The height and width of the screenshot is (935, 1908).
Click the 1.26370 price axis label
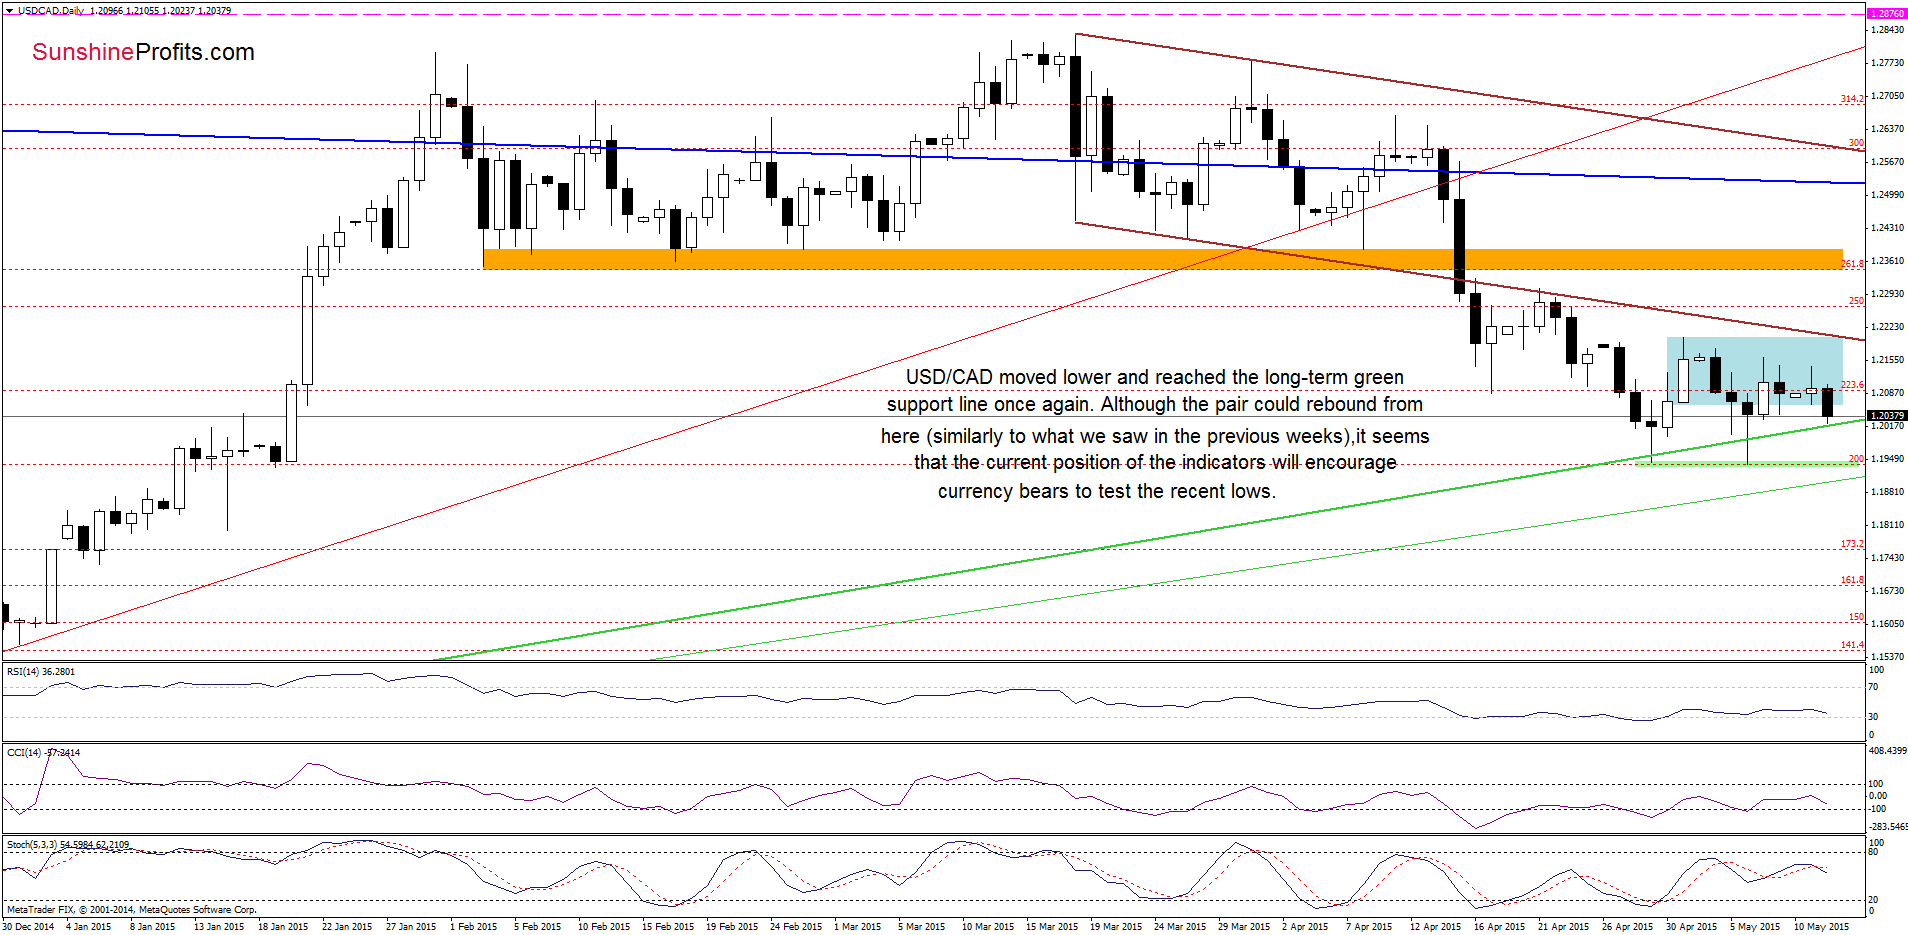pyautogui.click(x=1887, y=129)
